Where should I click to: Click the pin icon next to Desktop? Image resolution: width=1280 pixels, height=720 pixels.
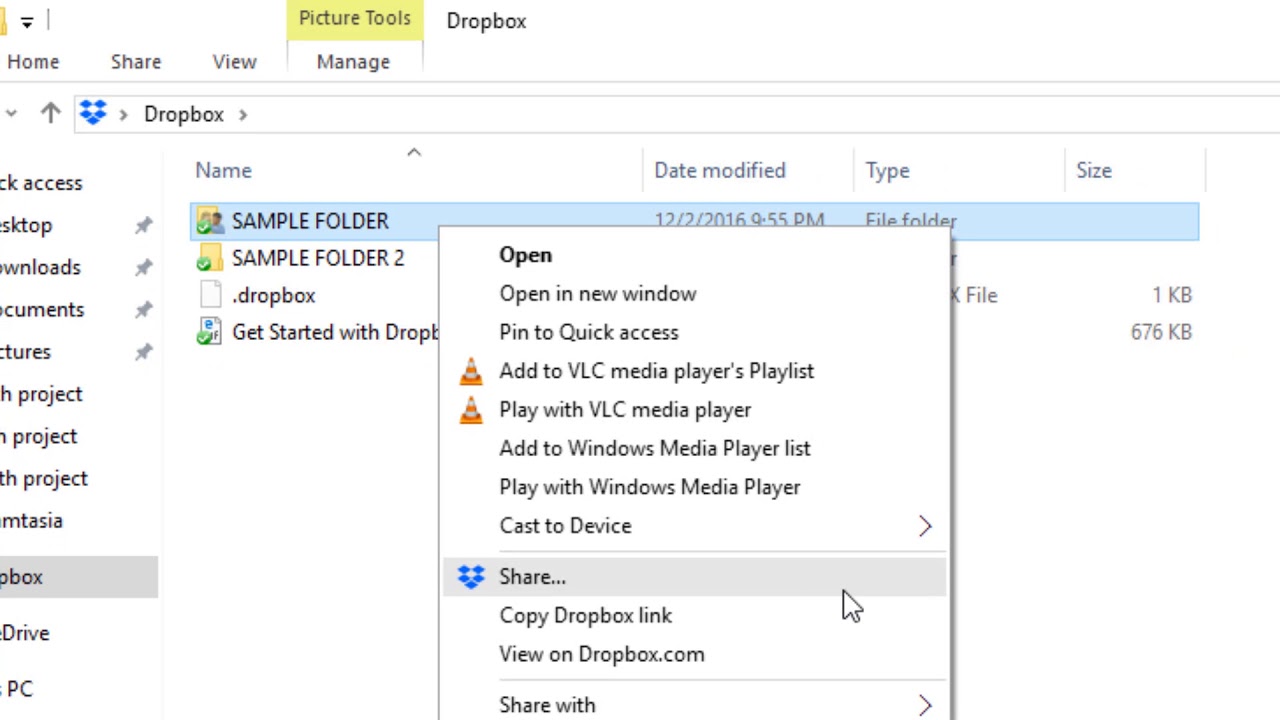tap(144, 225)
